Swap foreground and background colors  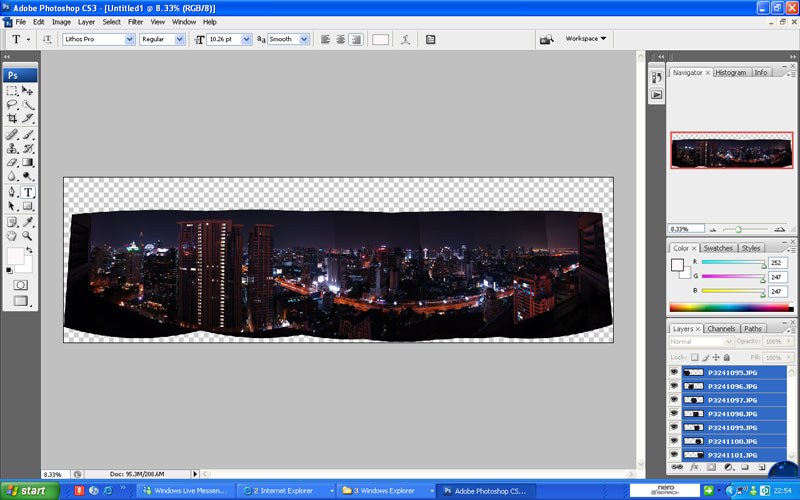point(29,250)
